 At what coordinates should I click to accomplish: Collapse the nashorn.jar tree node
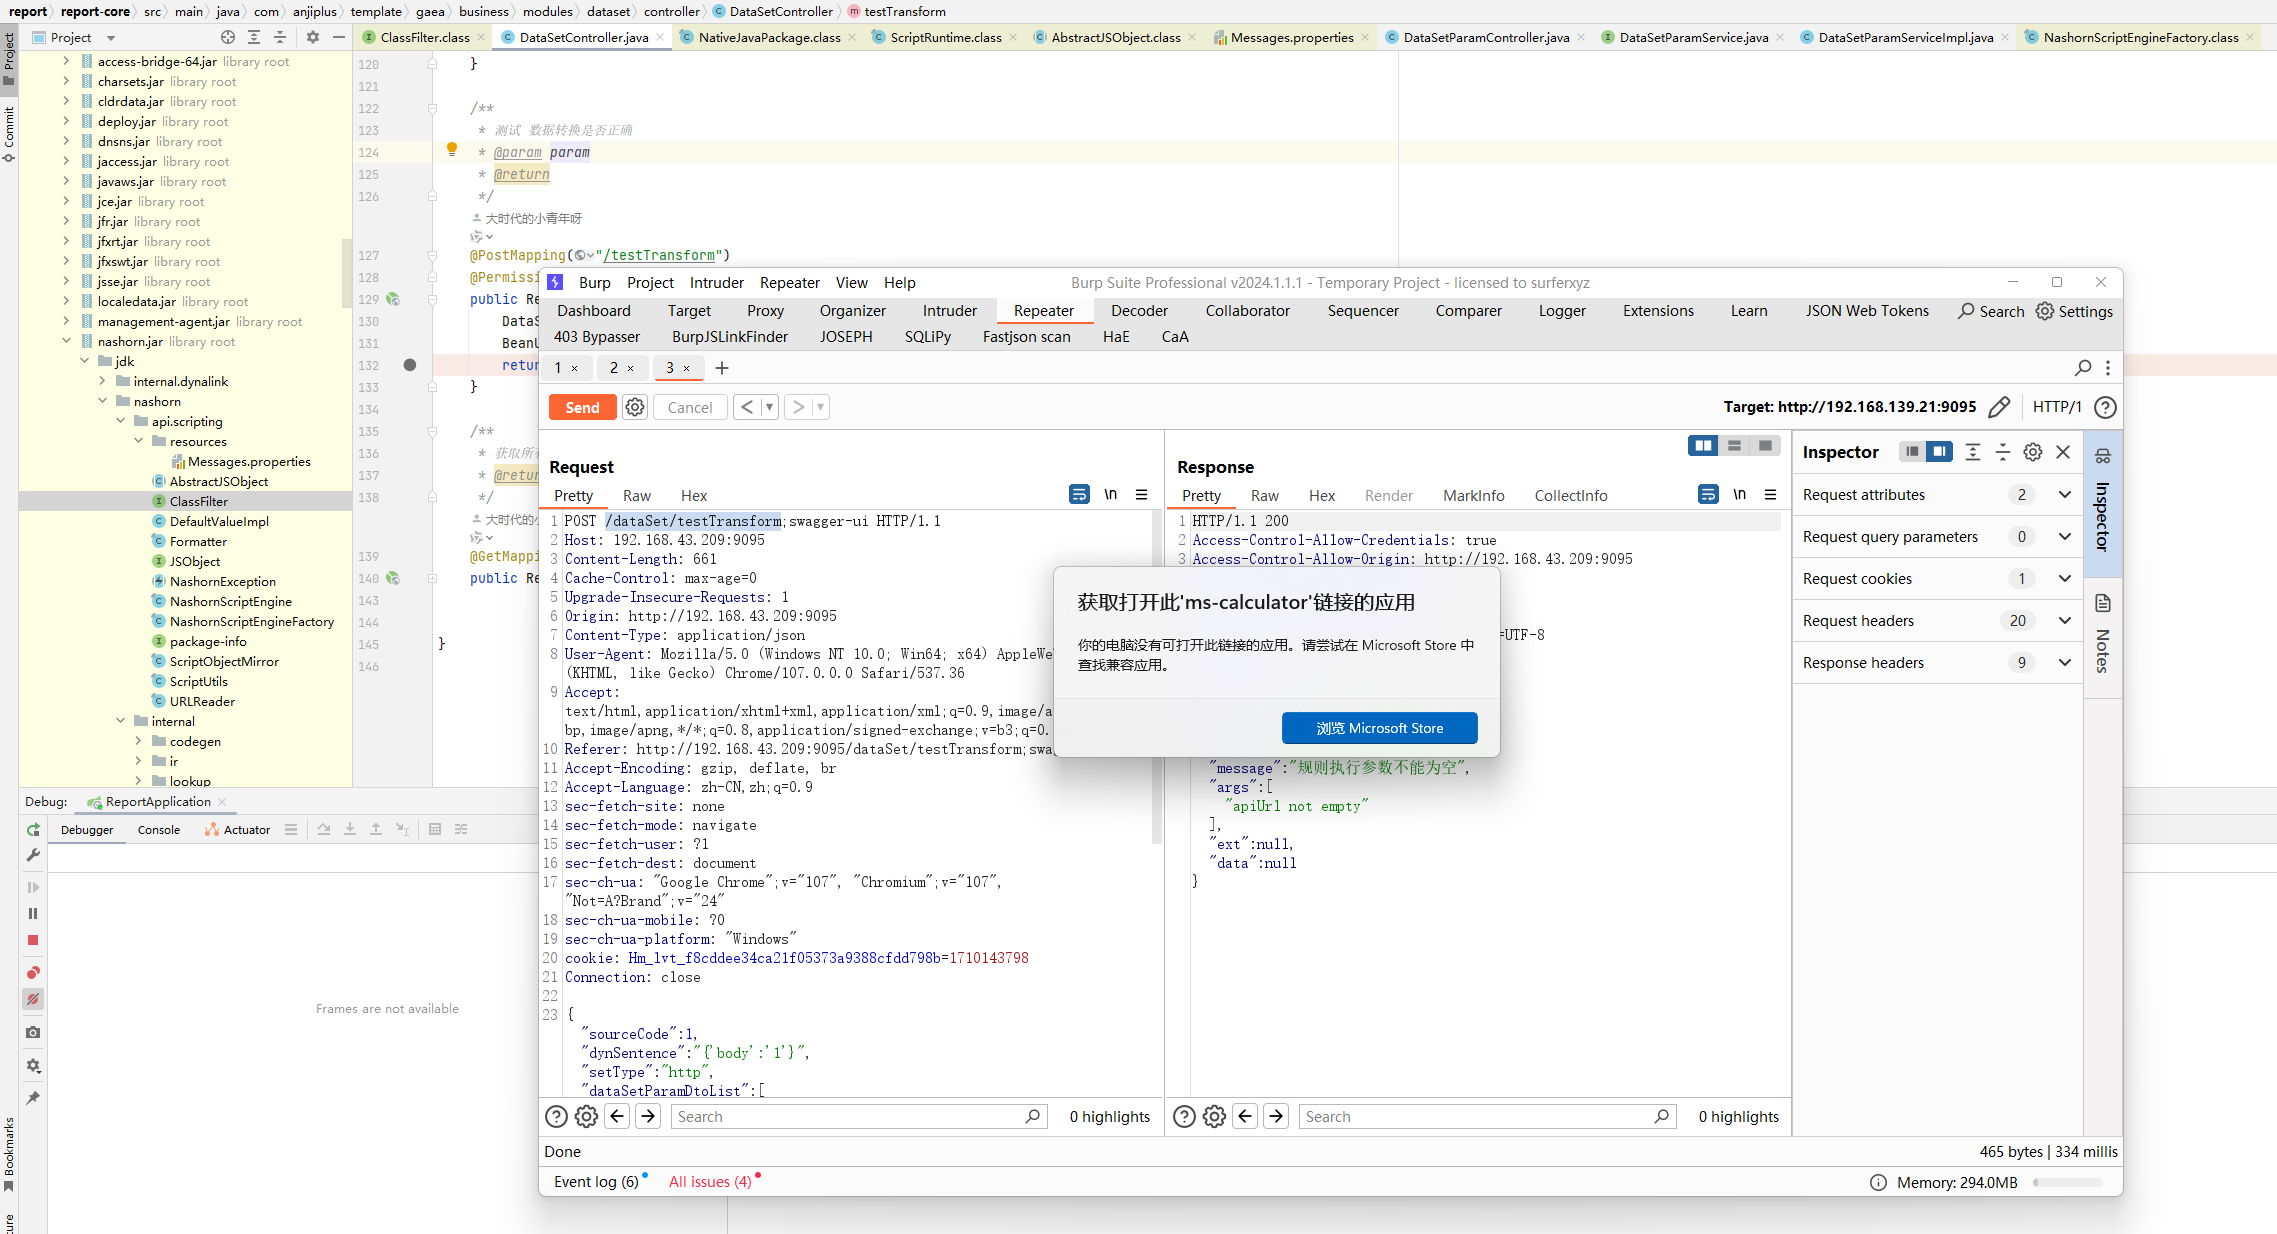click(67, 341)
